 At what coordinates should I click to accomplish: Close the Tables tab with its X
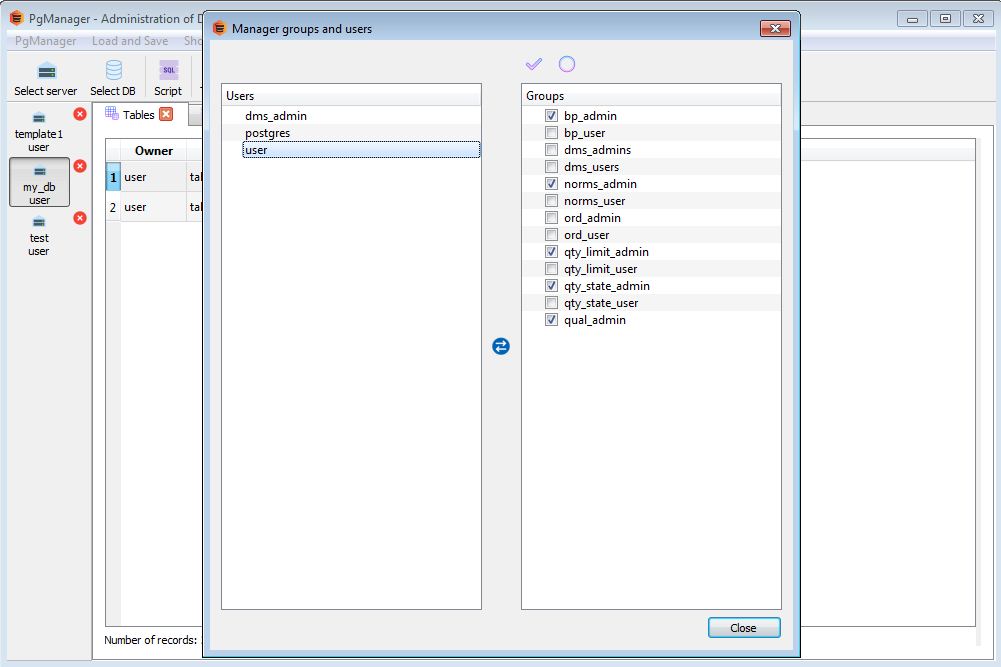coord(166,114)
